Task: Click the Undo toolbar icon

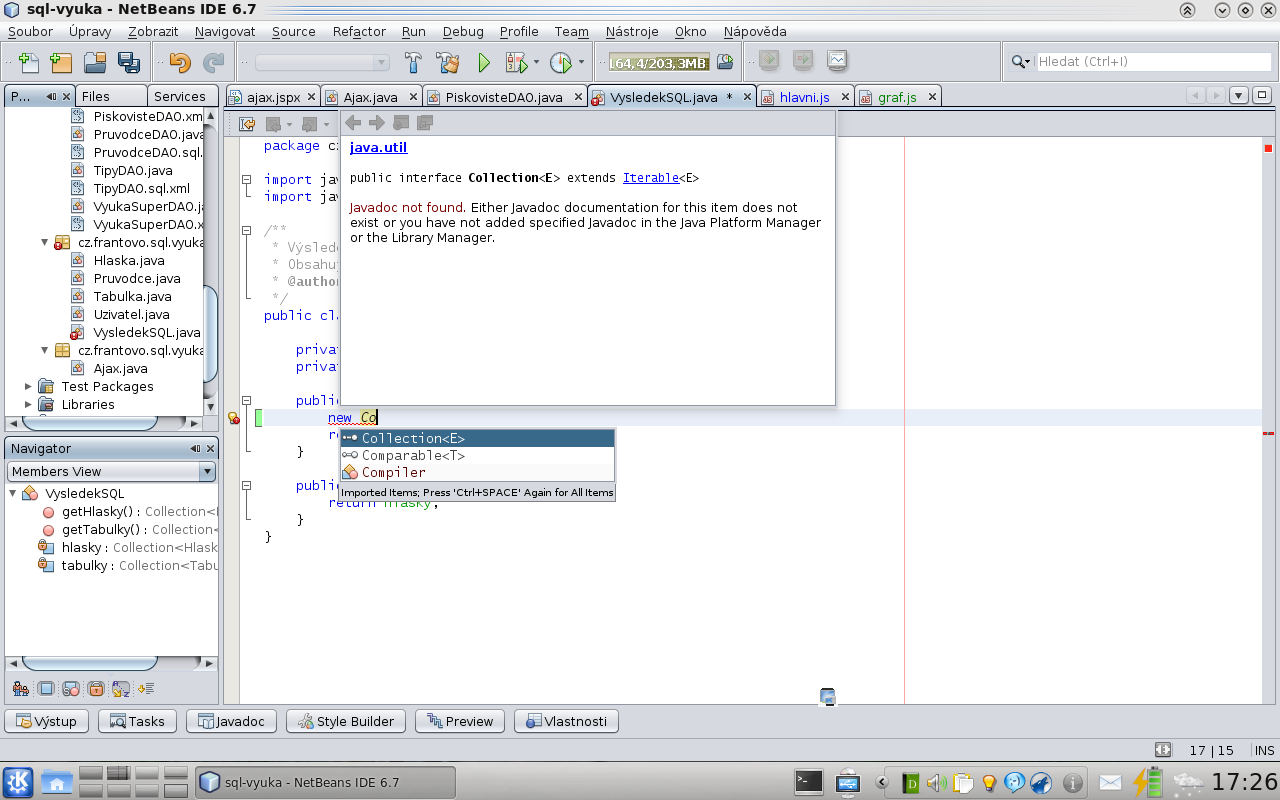Action: (x=180, y=62)
